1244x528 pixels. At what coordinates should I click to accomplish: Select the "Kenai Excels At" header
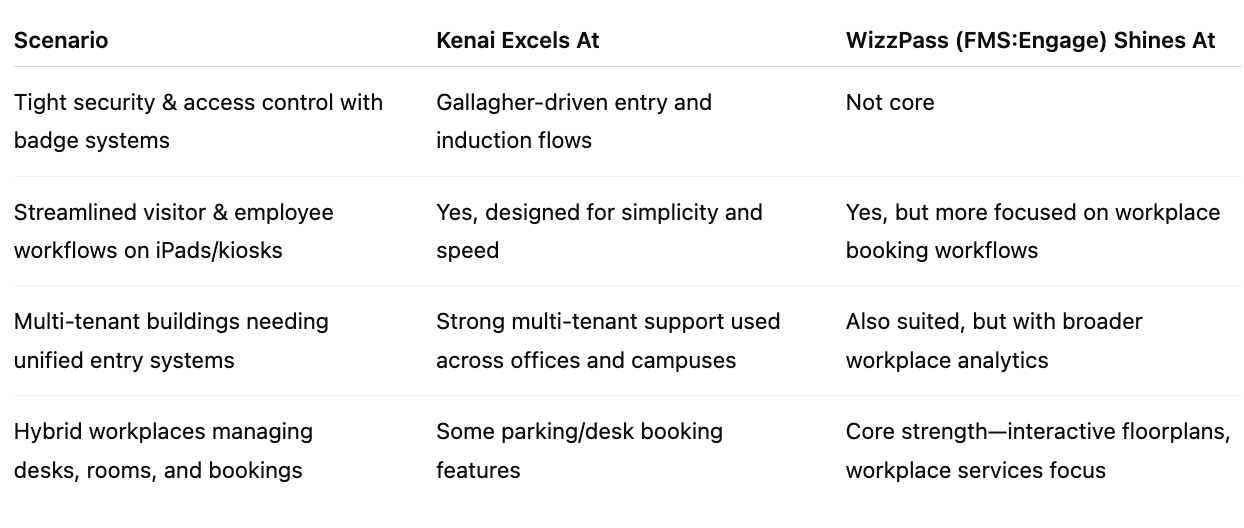tap(517, 41)
